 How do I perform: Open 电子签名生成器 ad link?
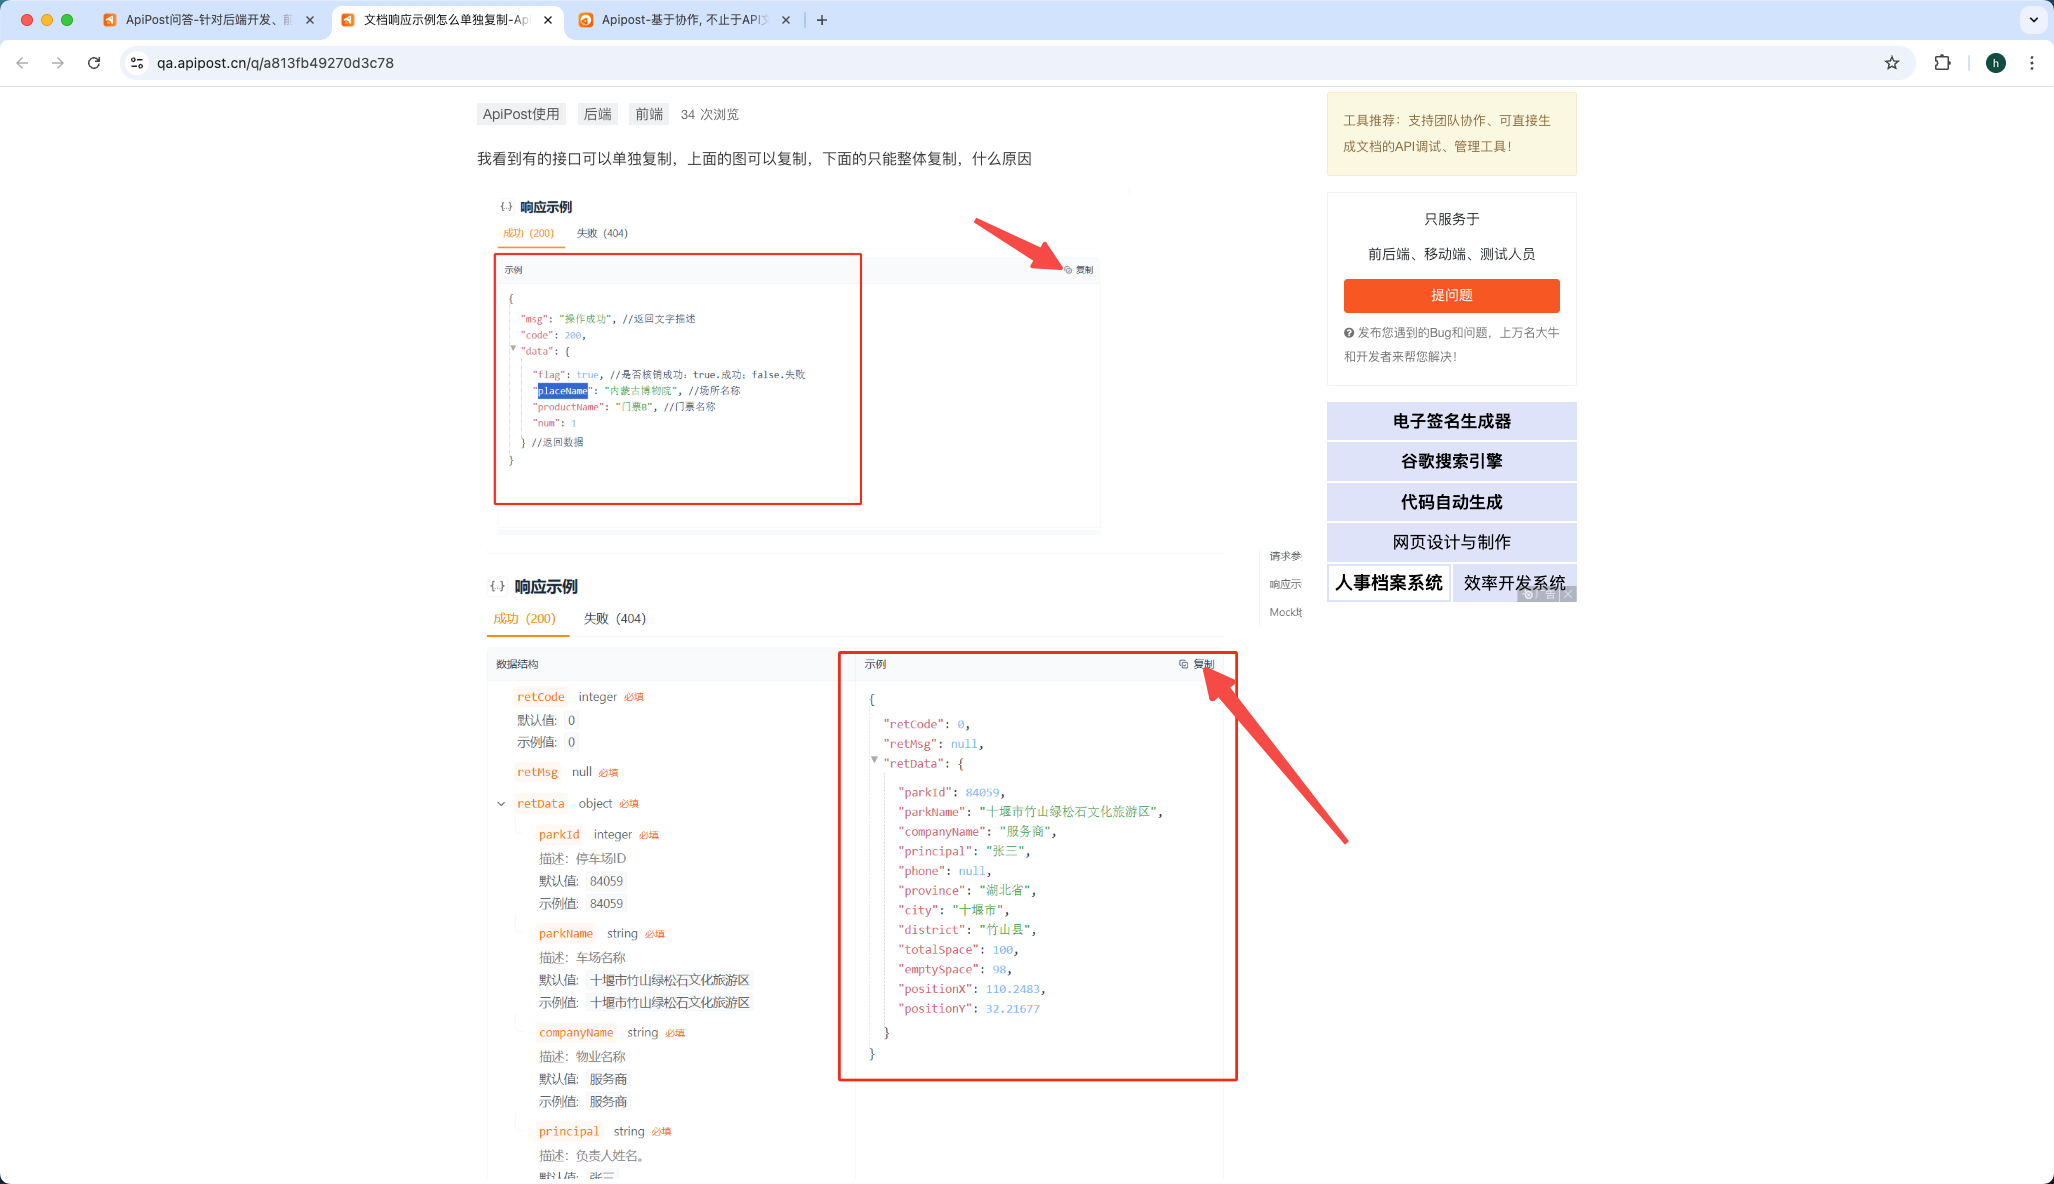1451,422
